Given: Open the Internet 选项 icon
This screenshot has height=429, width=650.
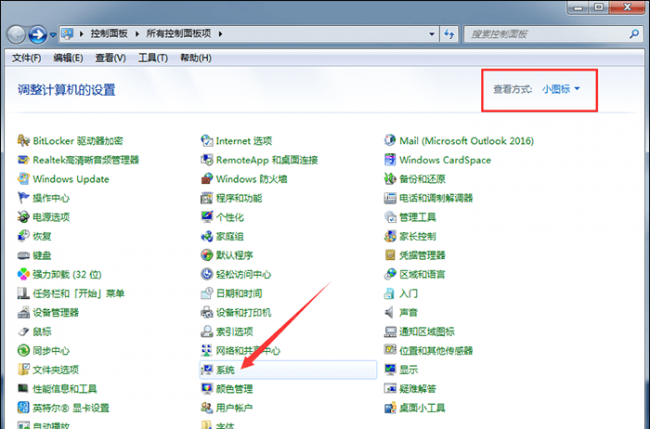Looking at the screenshot, I should (206, 141).
